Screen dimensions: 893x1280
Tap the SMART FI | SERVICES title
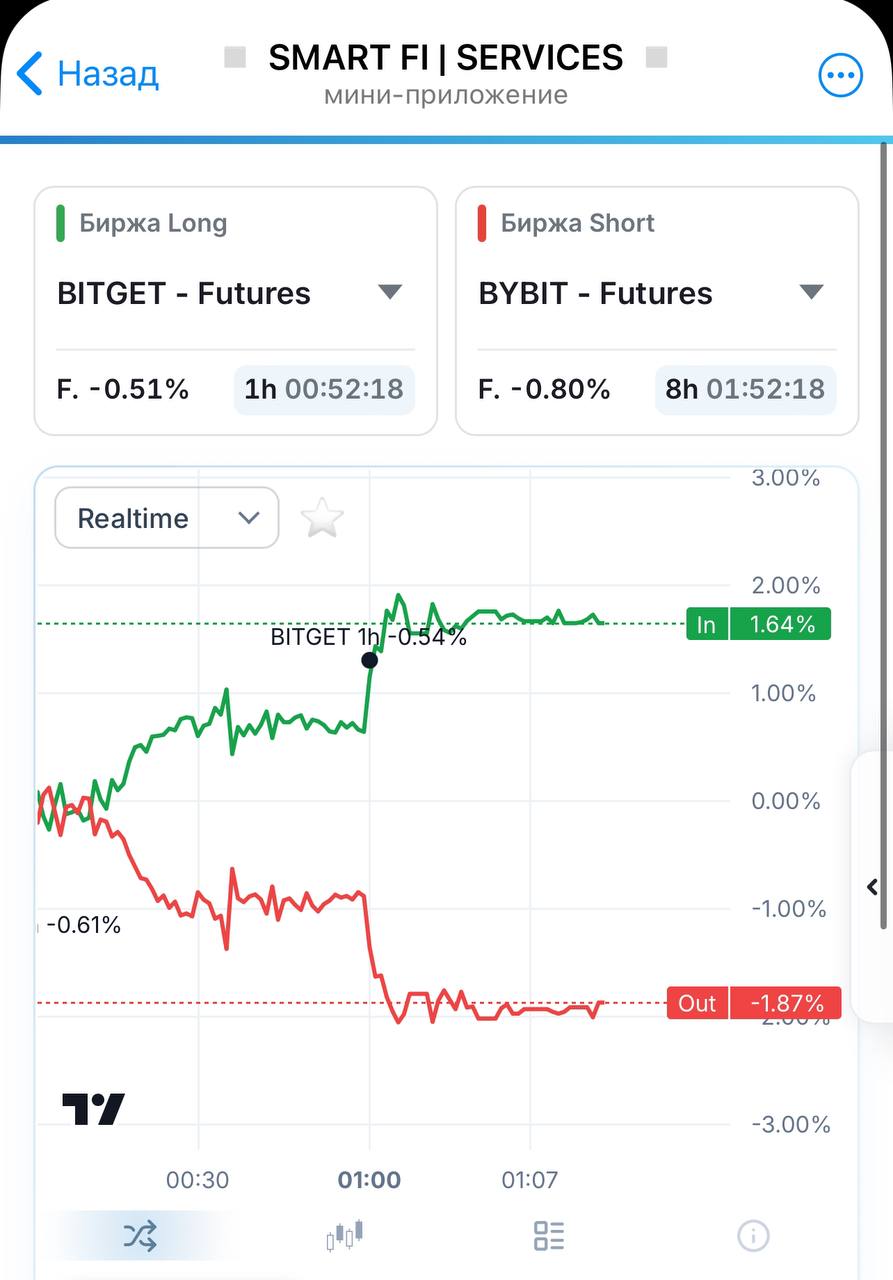pos(446,58)
